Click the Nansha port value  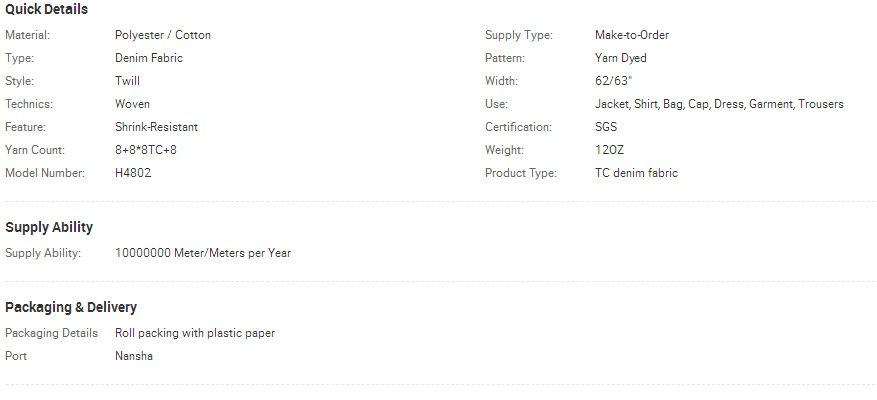(x=134, y=356)
